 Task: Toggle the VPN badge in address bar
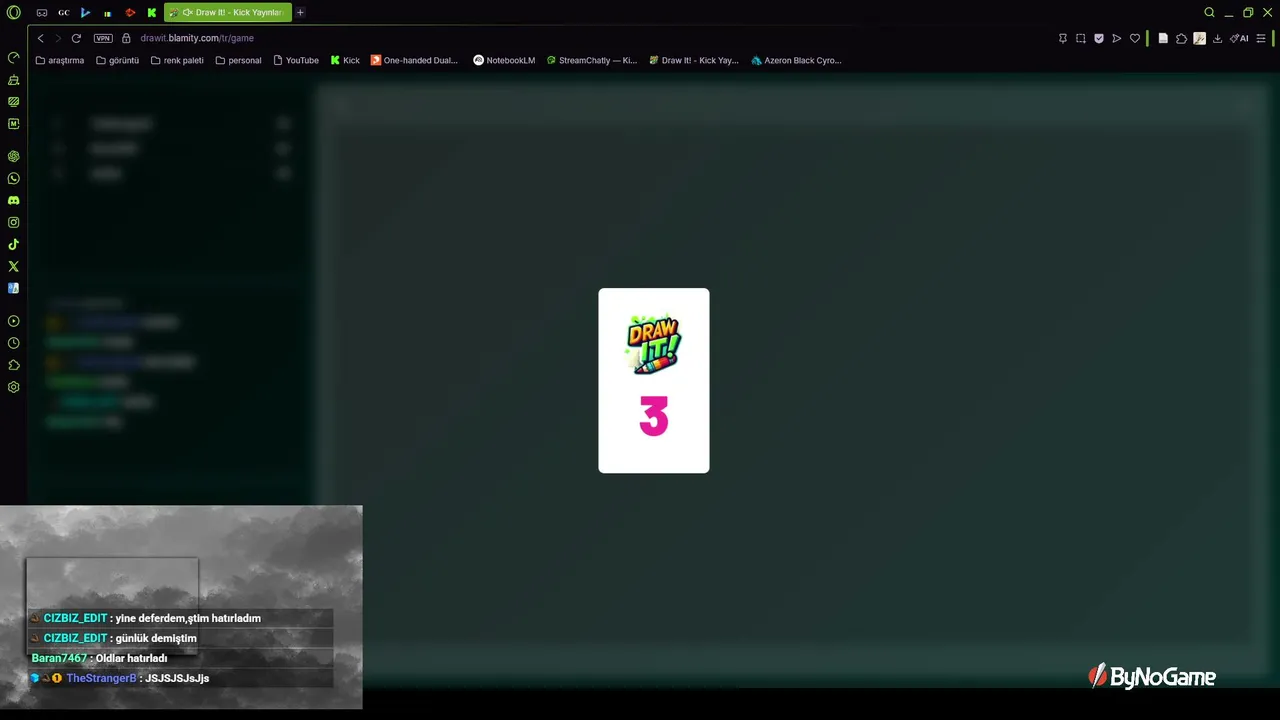point(103,38)
